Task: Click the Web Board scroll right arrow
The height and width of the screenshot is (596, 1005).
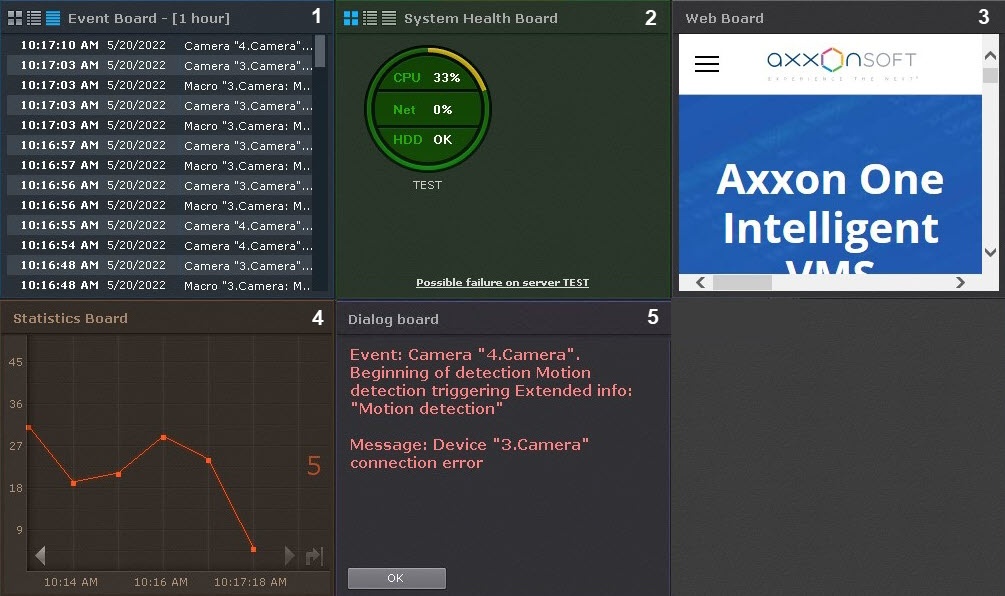Action: pos(960,283)
